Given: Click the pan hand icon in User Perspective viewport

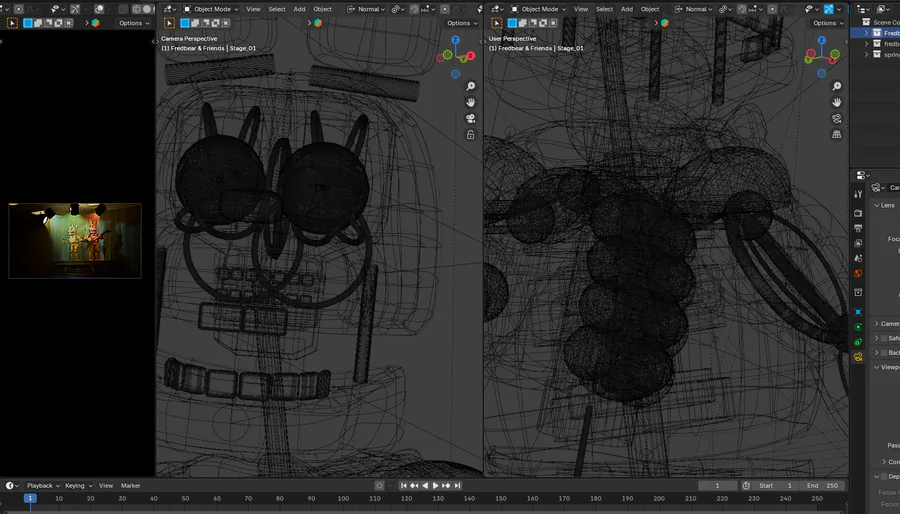Looking at the screenshot, I should 837,102.
